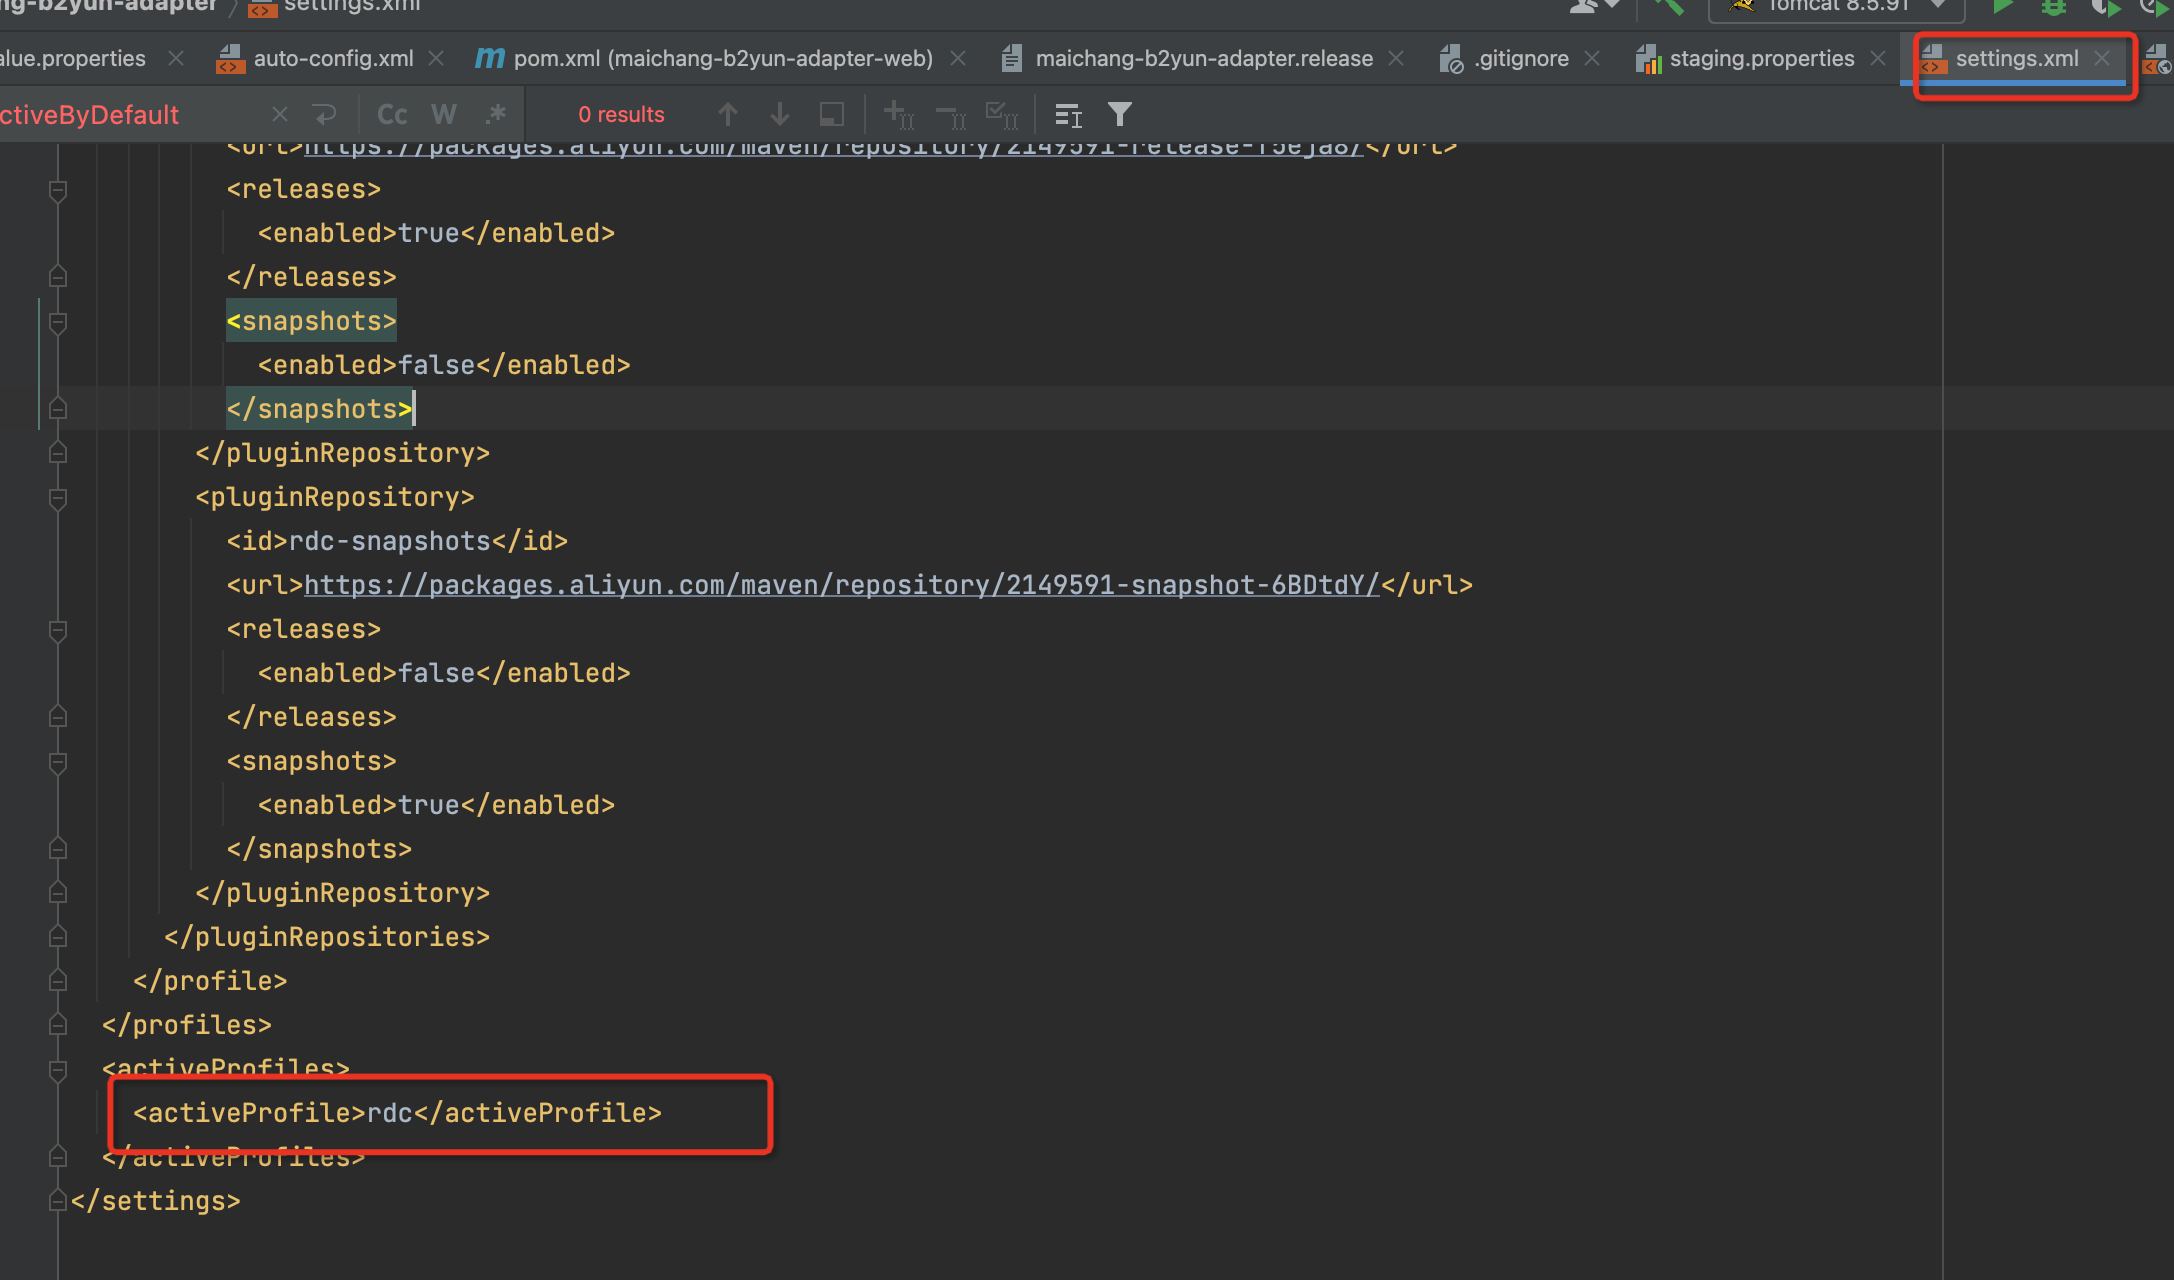Go to next search occurrence arrow
2174x1280 pixels.
[x=780, y=115]
